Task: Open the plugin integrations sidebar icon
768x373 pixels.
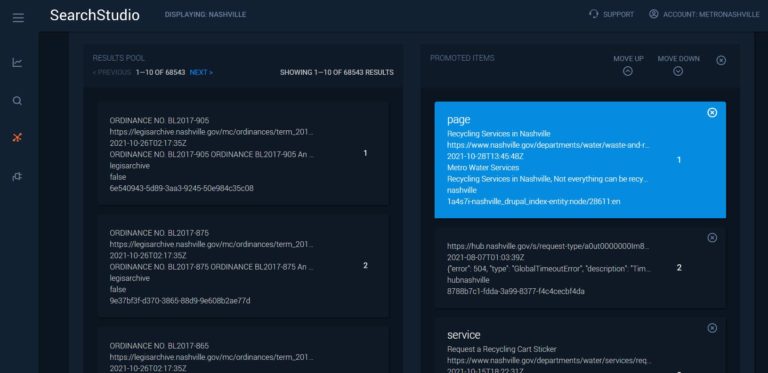Action: (x=17, y=177)
